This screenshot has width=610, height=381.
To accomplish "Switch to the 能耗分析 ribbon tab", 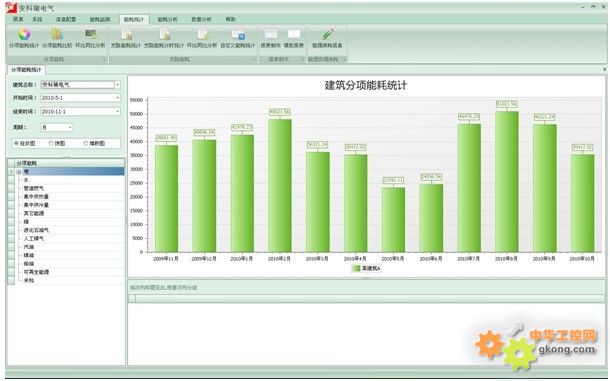I will click(x=168, y=19).
